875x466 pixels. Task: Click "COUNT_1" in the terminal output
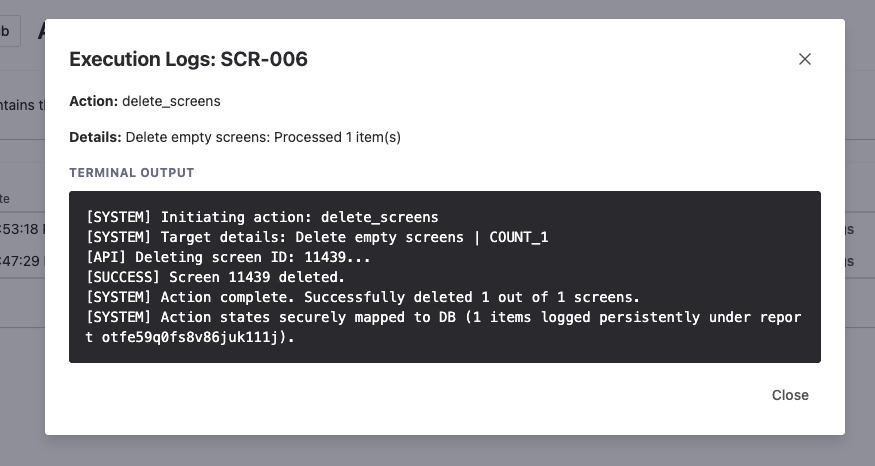(x=518, y=237)
